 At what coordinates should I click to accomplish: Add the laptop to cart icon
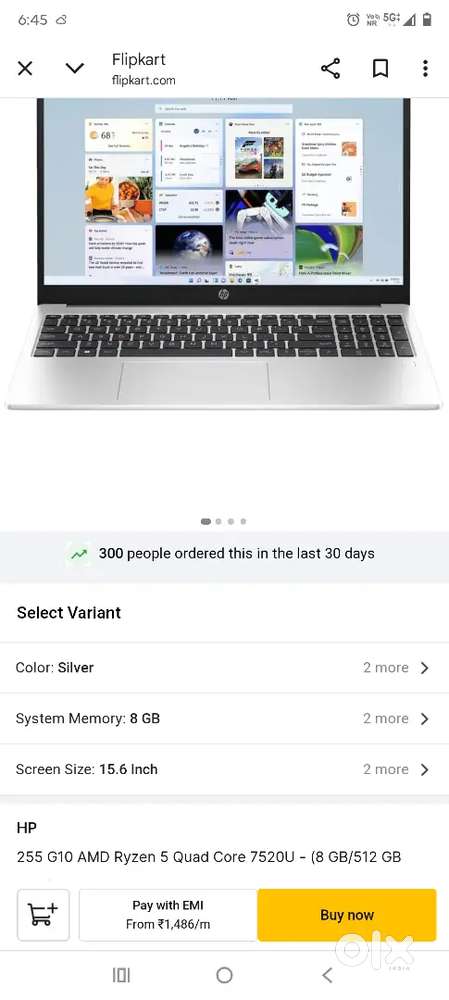tap(43, 915)
